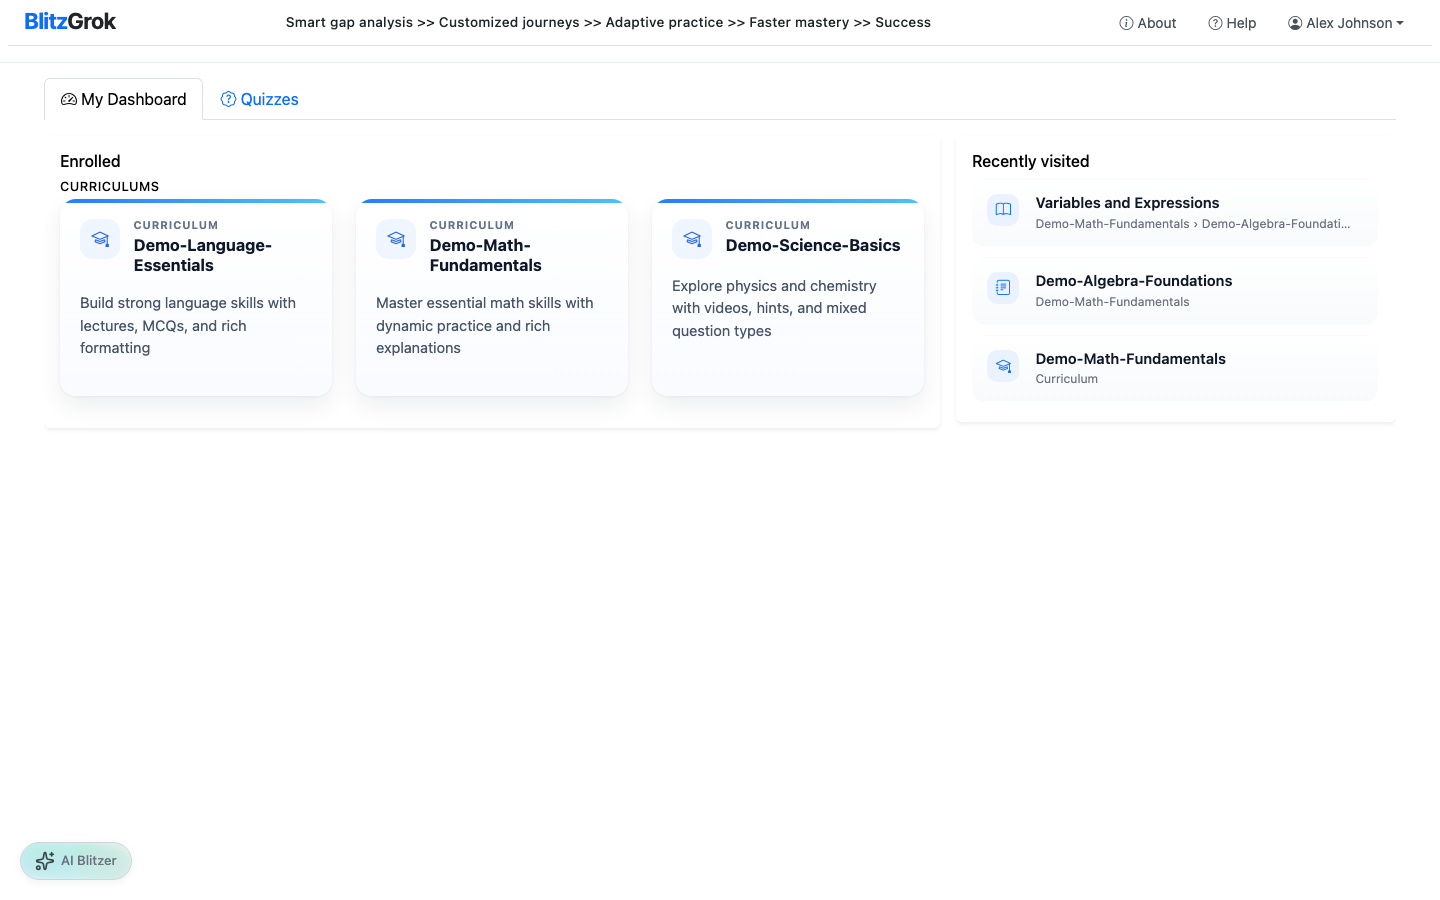
Task: Click the CURRICULUMS subheading
Action: 110,187
